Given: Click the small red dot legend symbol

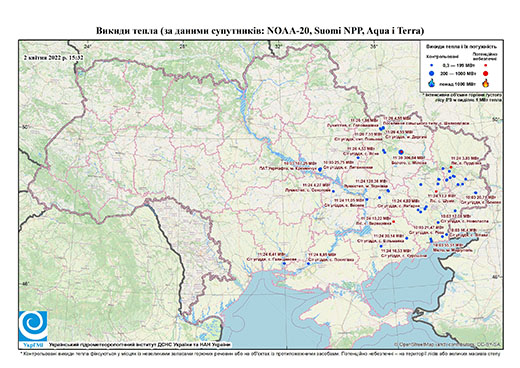Looking at the screenshot, I should [485, 65].
